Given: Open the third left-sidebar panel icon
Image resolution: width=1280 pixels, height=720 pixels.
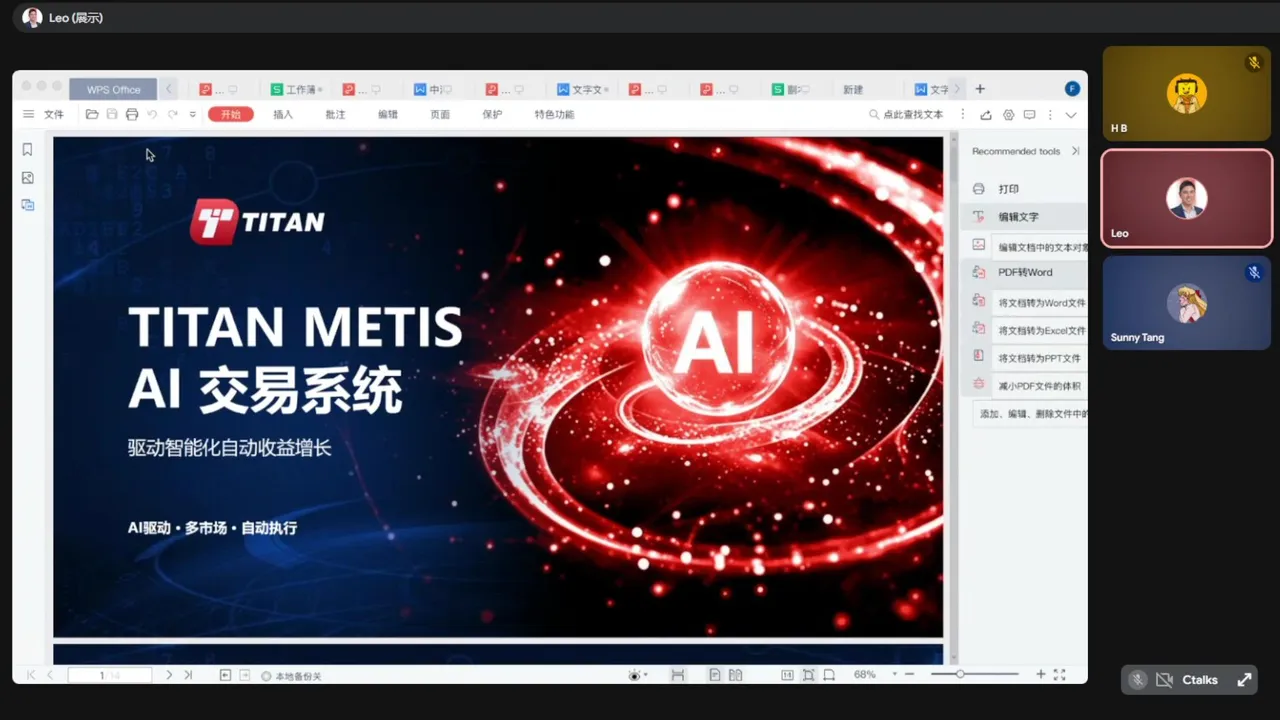Looking at the screenshot, I should tap(28, 205).
